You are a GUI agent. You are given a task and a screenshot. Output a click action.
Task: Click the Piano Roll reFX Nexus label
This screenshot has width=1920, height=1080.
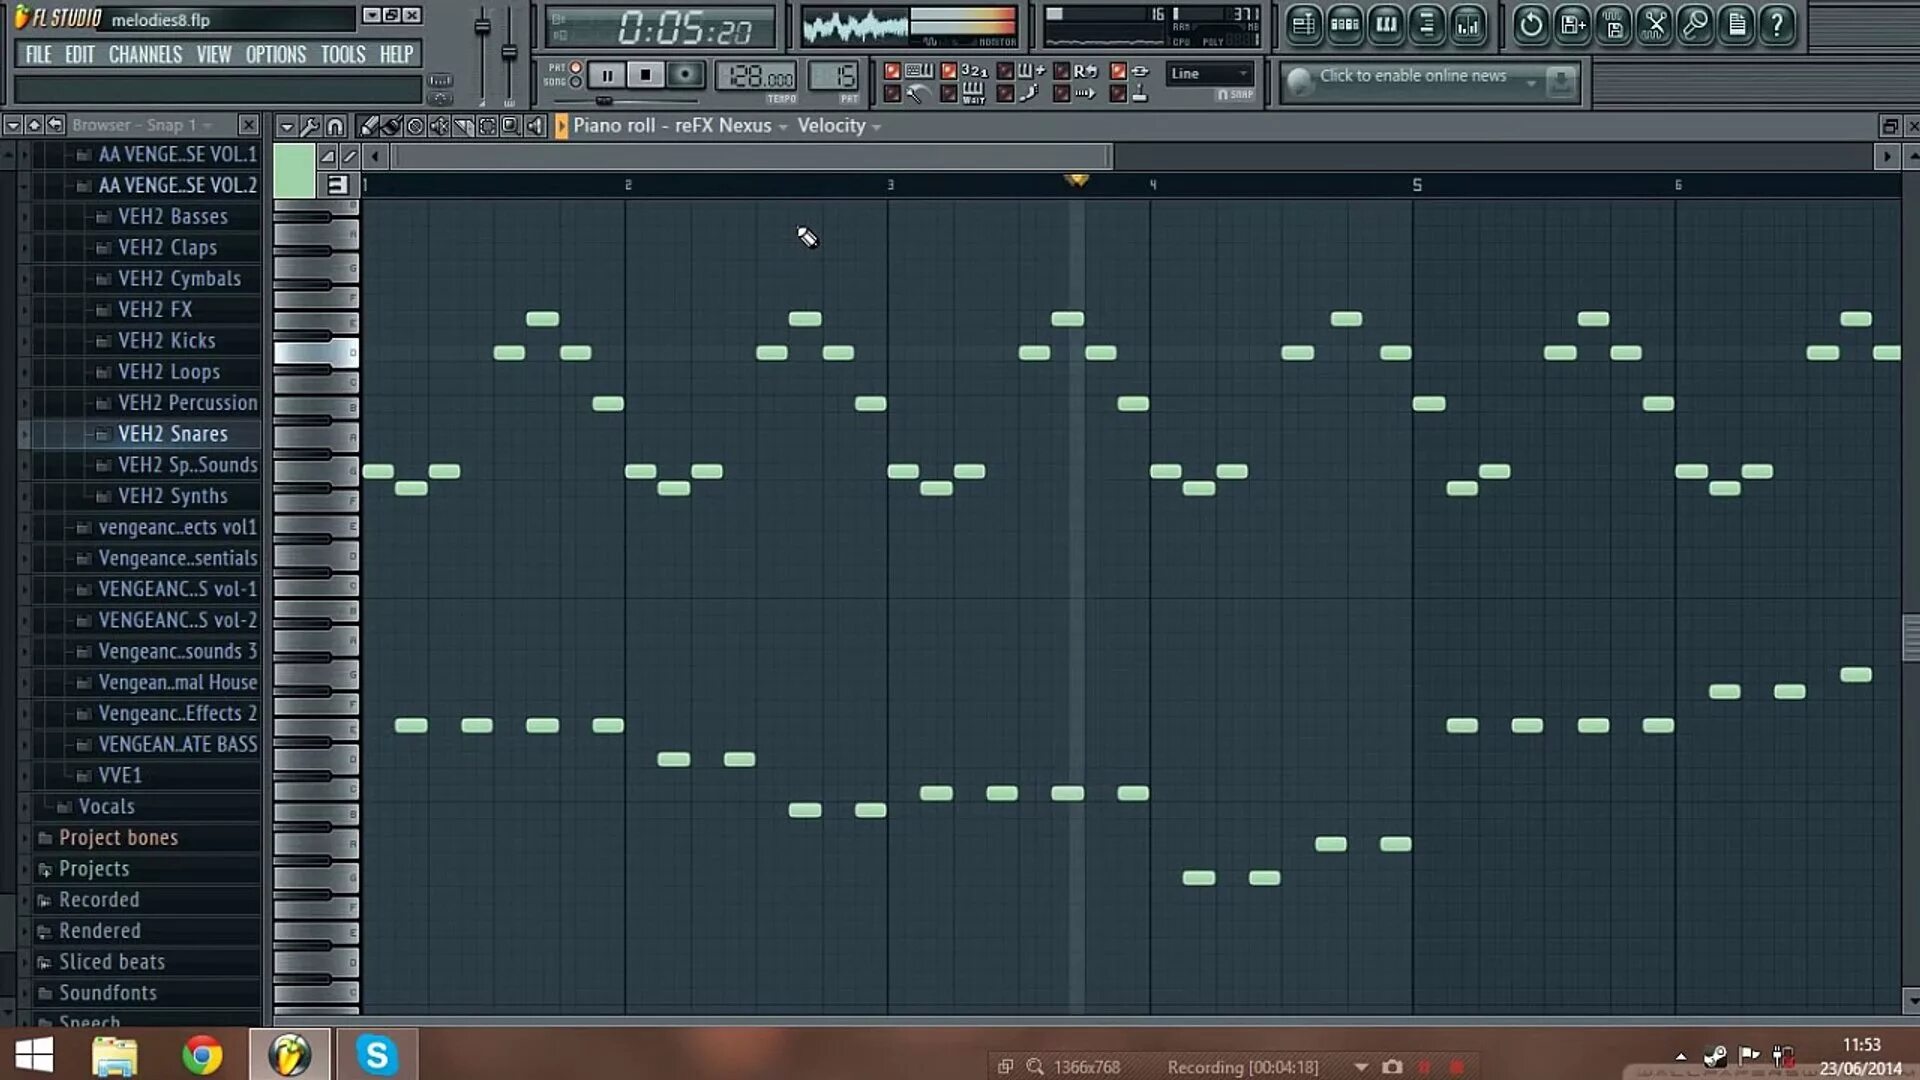[673, 125]
